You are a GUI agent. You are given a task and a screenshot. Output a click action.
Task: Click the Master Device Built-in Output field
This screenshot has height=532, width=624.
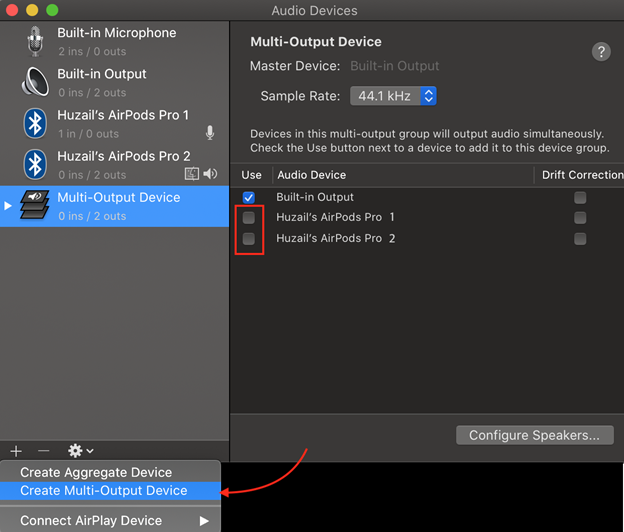(x=394, y=66)
